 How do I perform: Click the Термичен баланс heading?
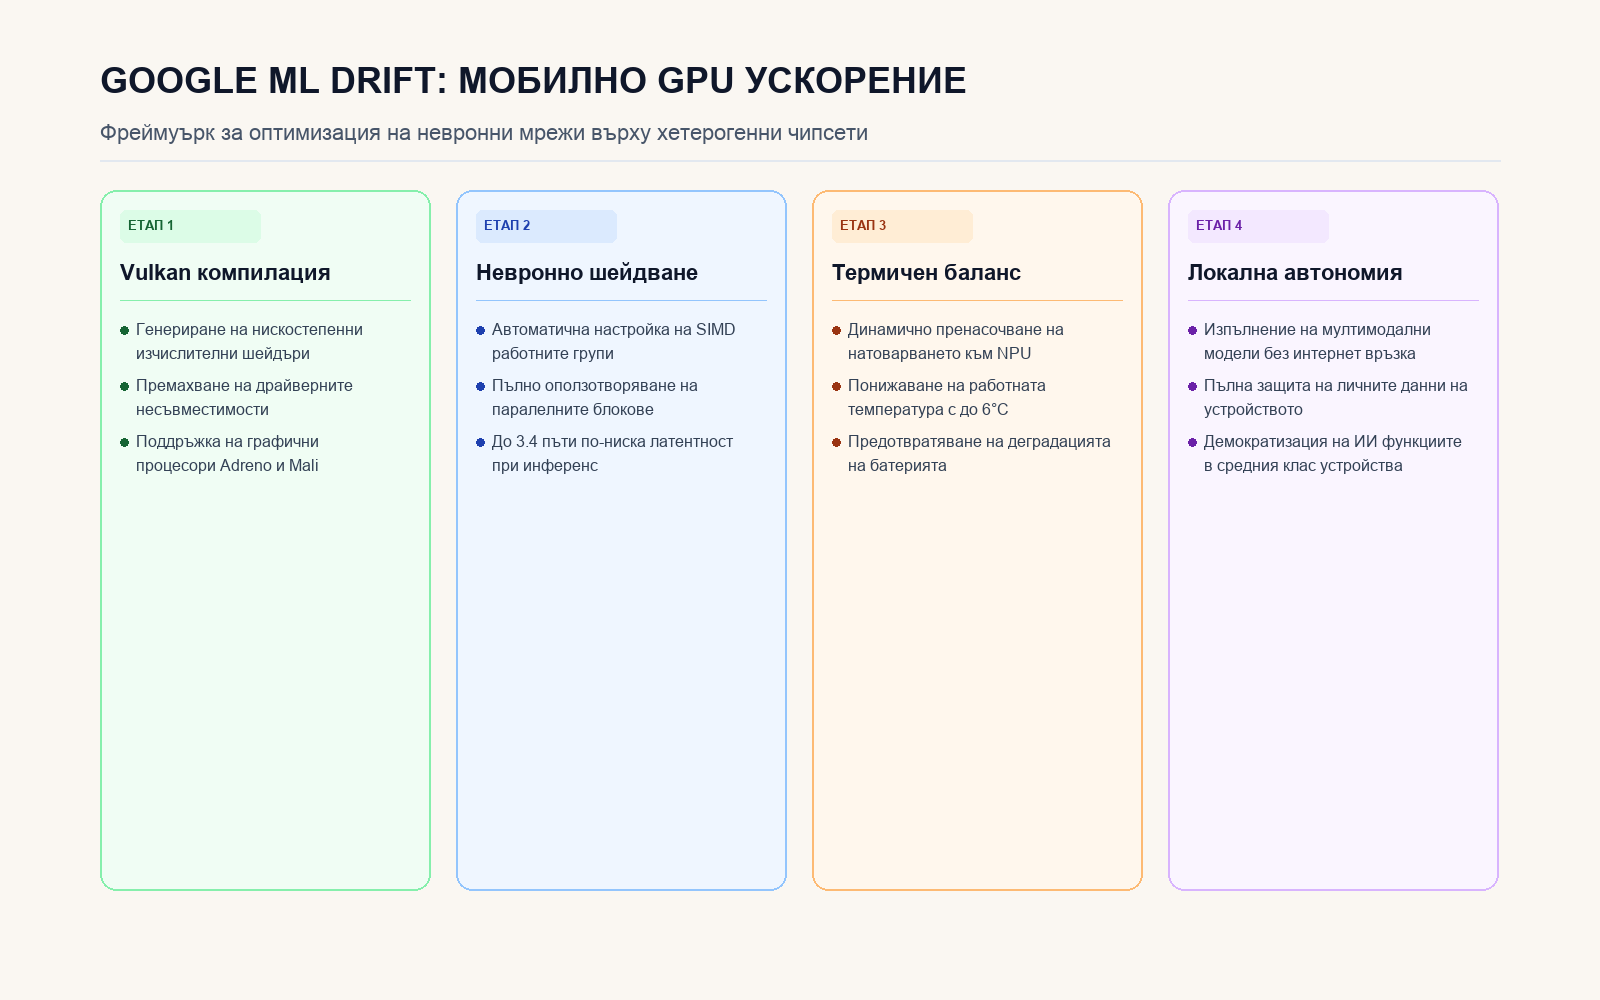pyautogui.click(x=926, y=272)
